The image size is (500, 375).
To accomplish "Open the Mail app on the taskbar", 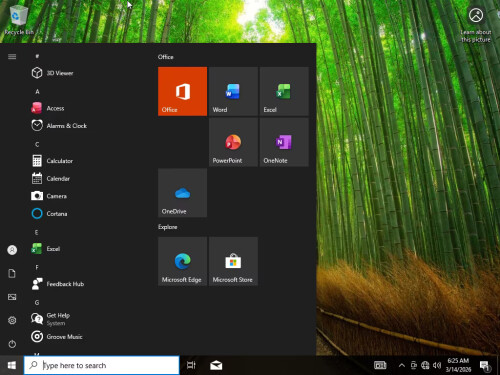I will (216, 365).
